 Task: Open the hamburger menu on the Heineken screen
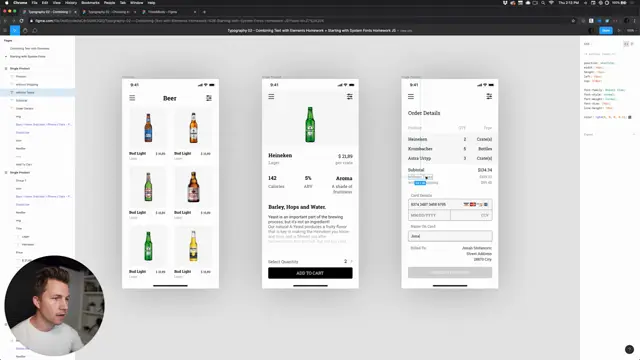click(x=271, y=96)
